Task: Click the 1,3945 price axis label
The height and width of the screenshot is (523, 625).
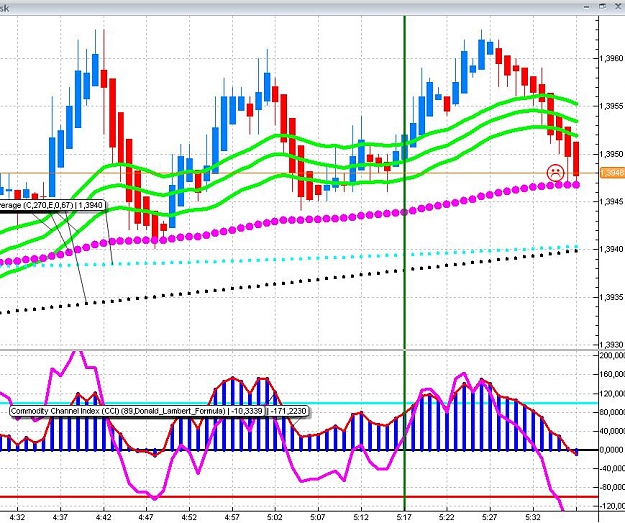Action: pos(611,201)
